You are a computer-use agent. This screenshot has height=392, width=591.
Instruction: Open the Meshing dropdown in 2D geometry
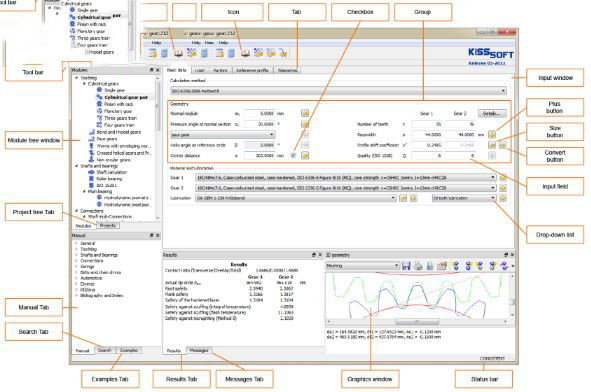pyautogui.click(x=362, y=266)
